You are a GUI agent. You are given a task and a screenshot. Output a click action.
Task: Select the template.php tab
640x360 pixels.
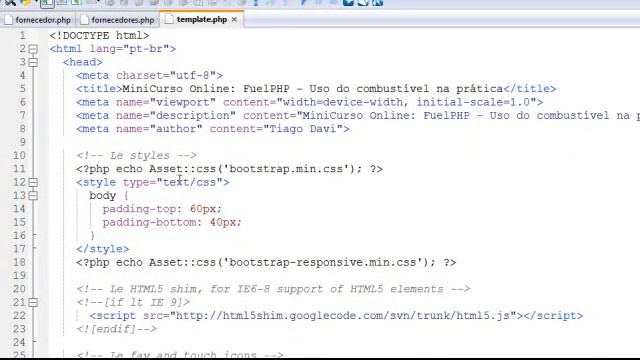point(202,19)
